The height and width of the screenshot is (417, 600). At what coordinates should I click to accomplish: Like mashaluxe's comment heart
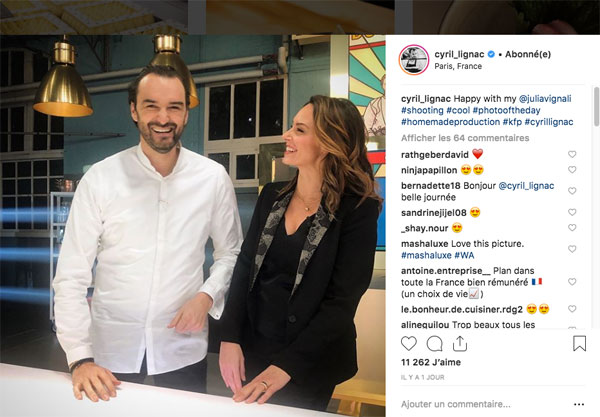(x=572, y=249)
